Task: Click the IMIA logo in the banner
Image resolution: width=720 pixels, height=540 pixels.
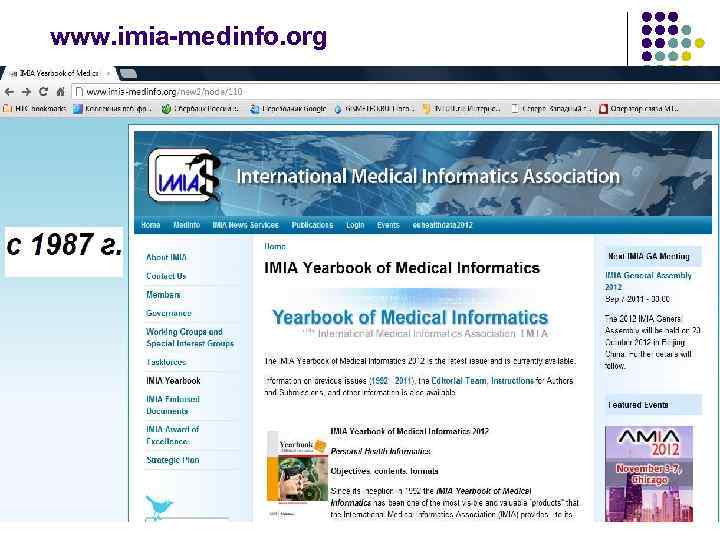Action: pyautogui.click(x=185, y=176)
